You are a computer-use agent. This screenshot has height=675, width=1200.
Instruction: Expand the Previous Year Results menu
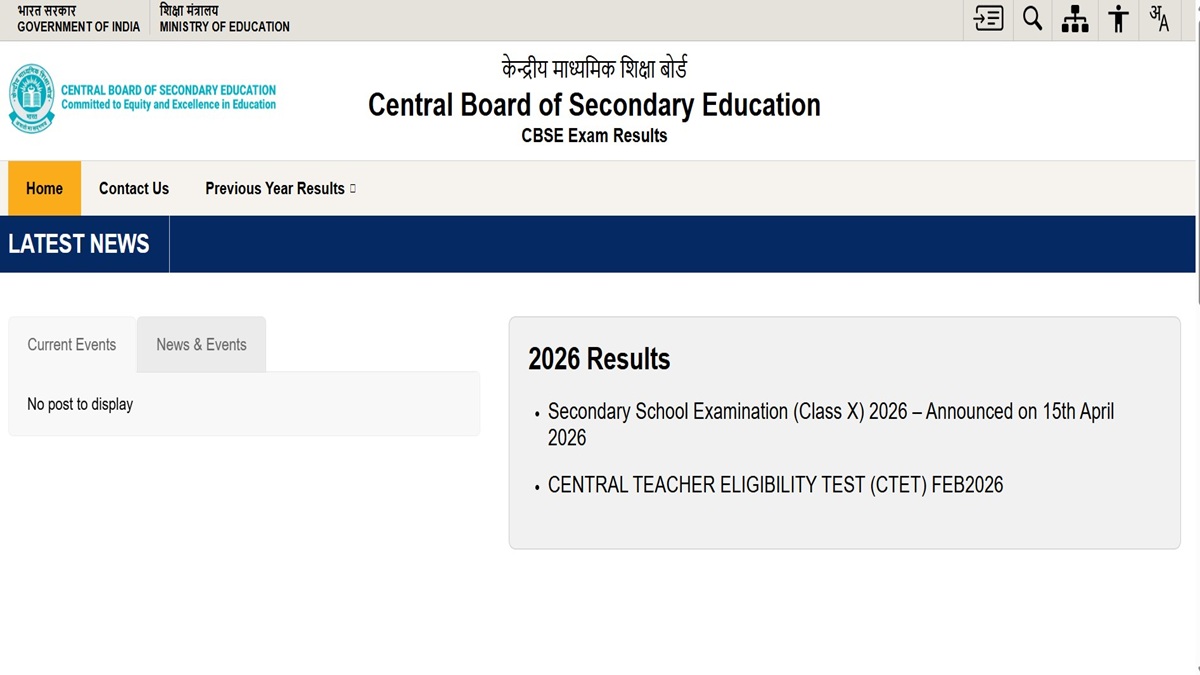(x=280, y=188)
